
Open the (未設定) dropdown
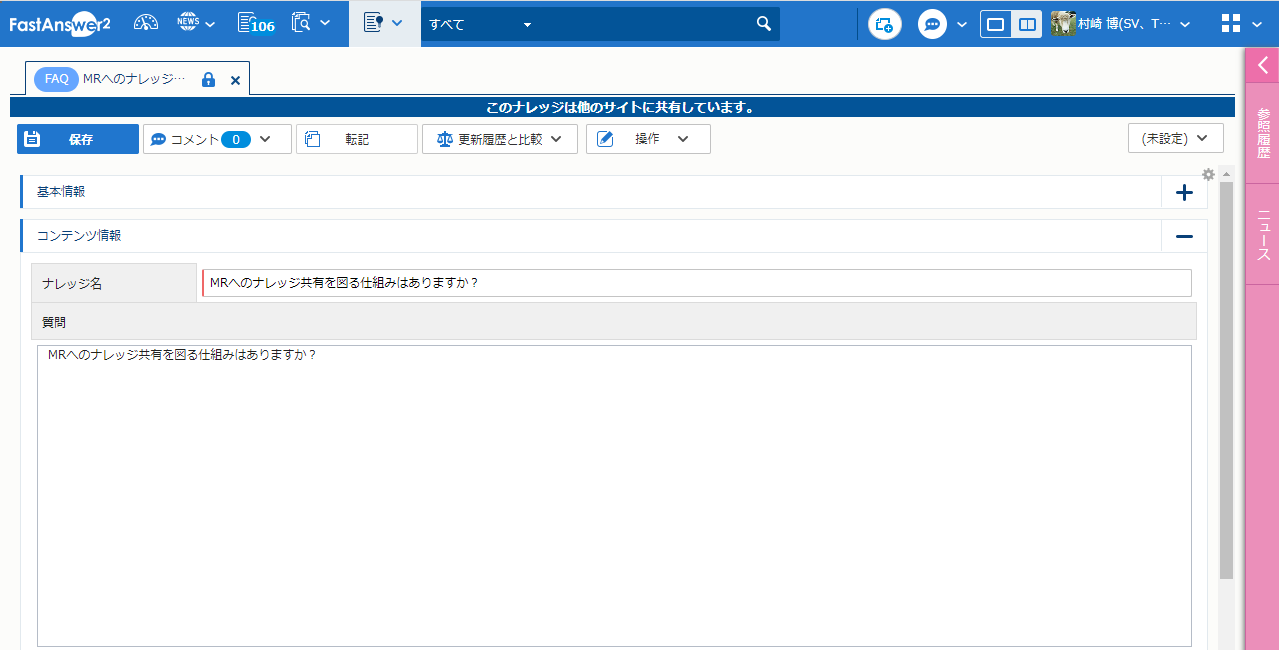pyautogui.click(x=1175, y=139)
